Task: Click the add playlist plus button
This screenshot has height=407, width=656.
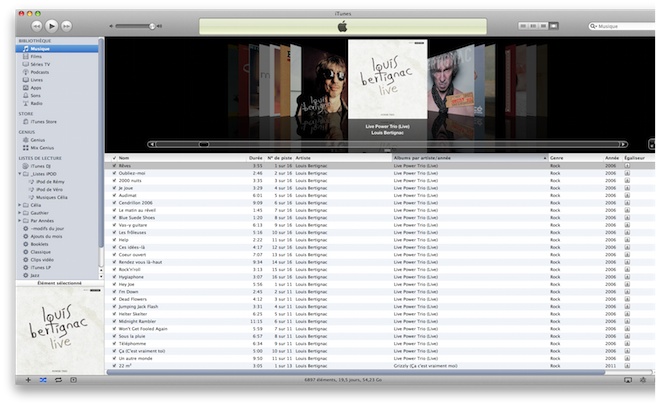Action: pos(28,380)
